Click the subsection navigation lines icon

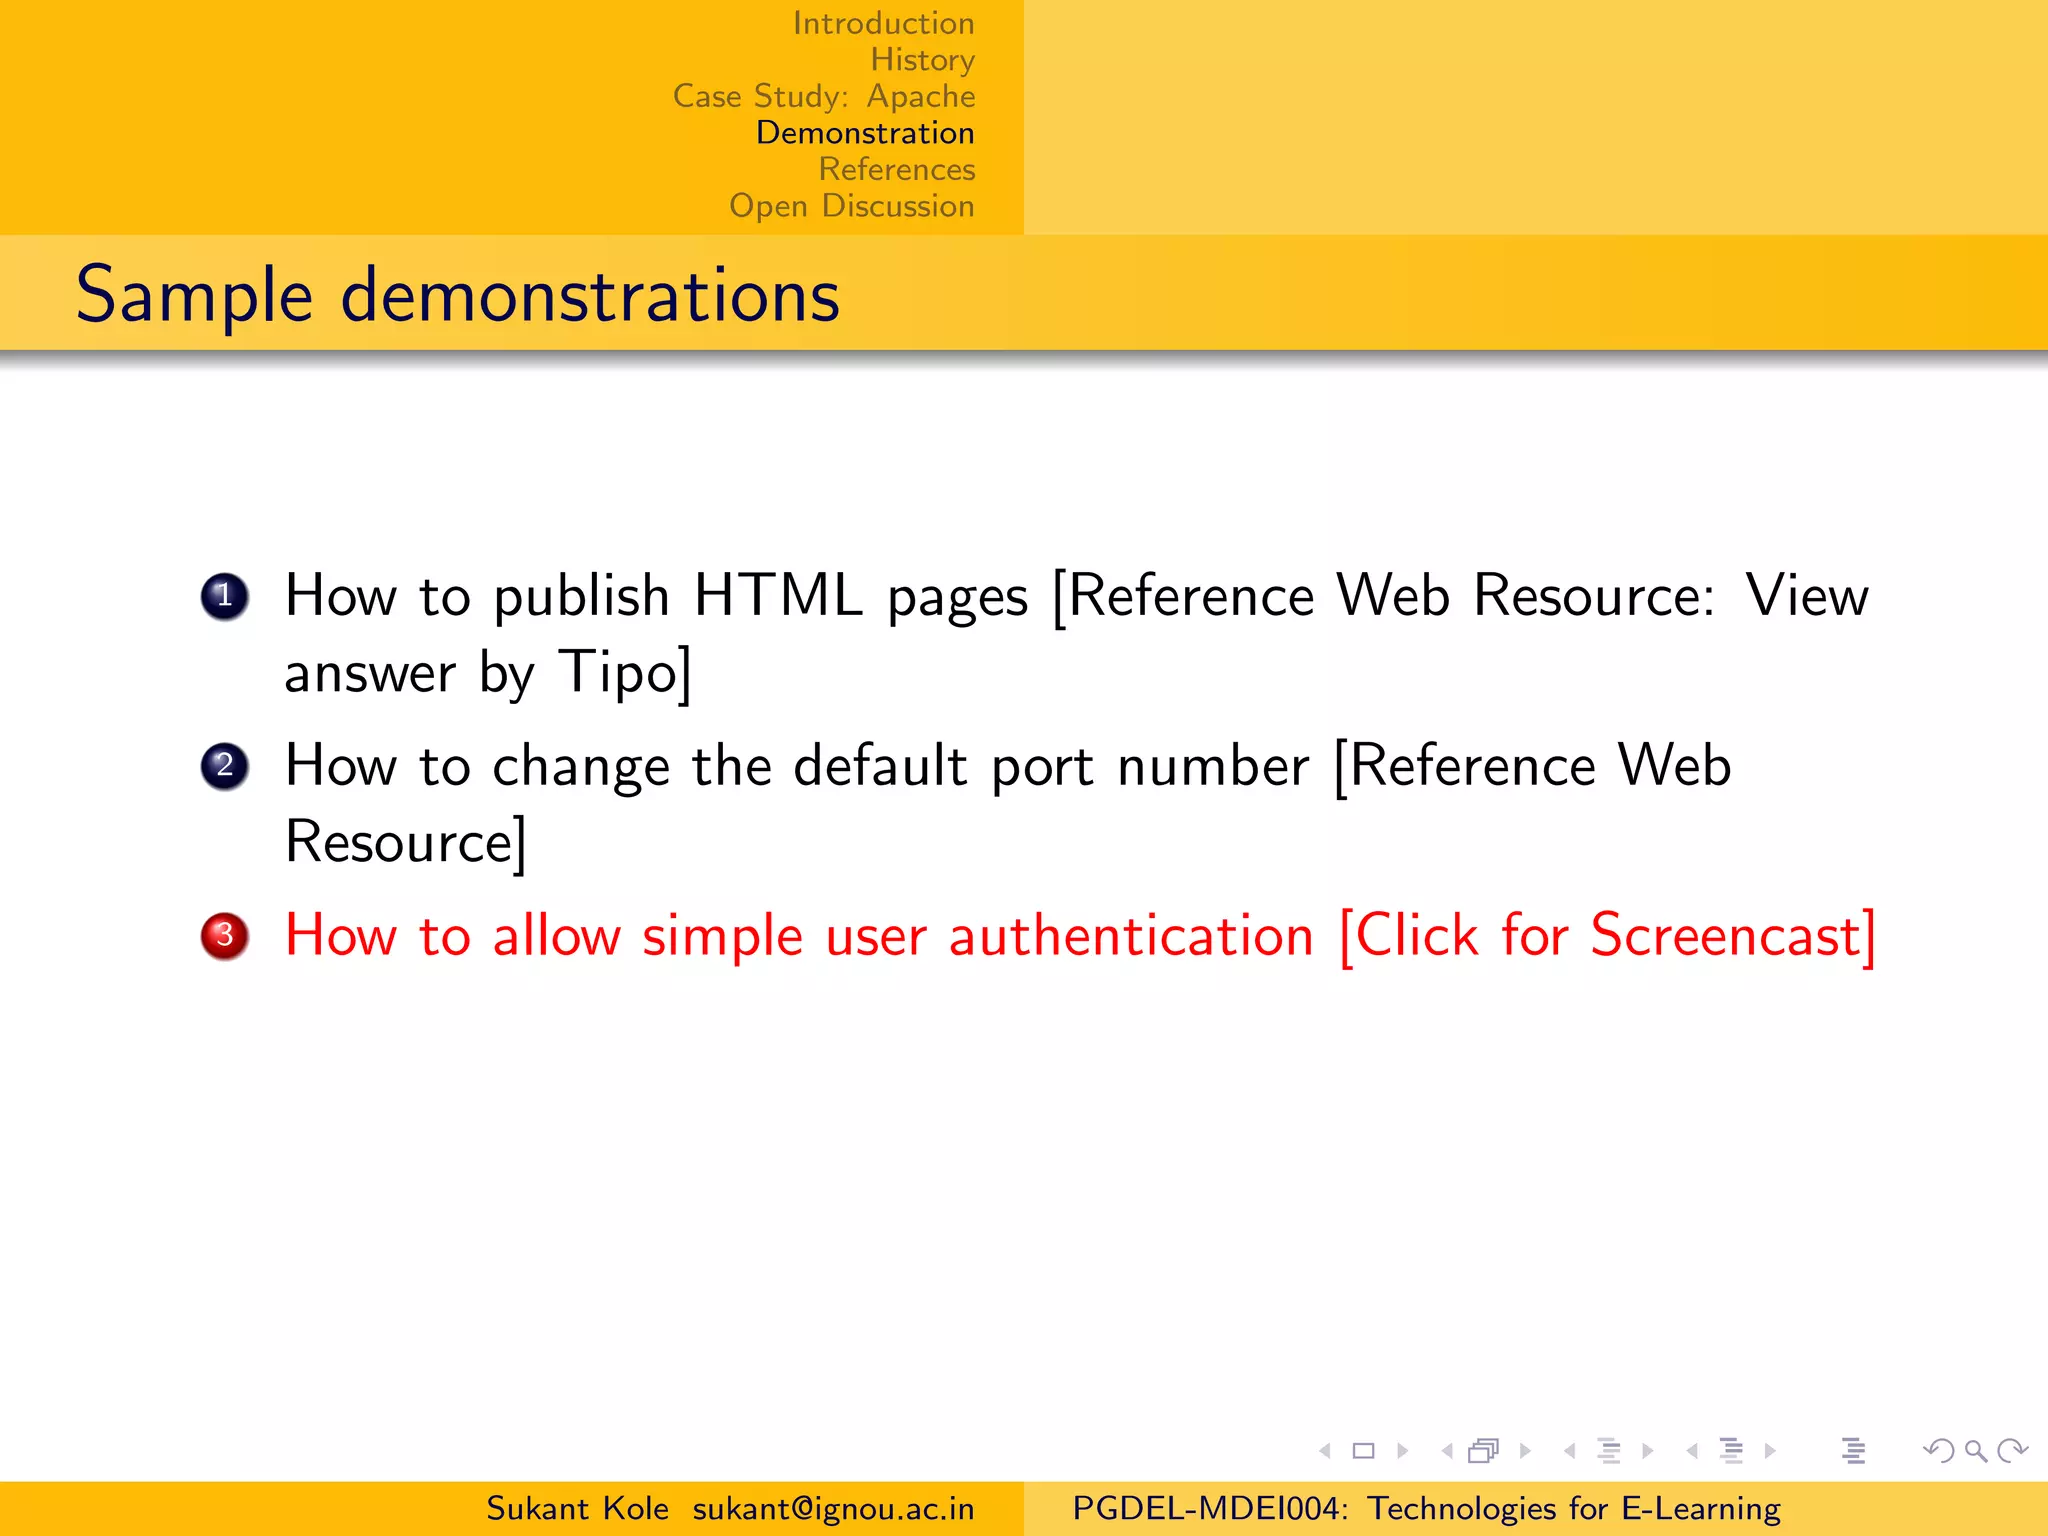[x=1609, y=1451]
